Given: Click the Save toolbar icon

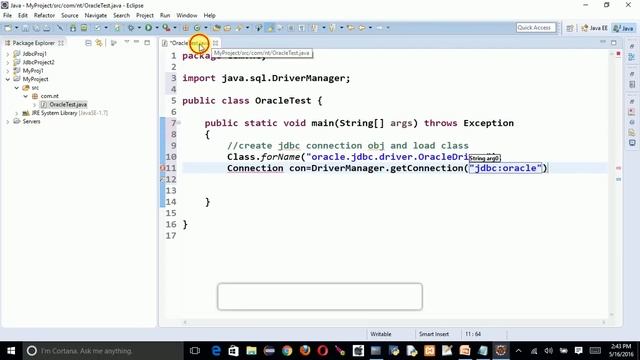Looking at the screenshot, I should (x=25, y=28).
